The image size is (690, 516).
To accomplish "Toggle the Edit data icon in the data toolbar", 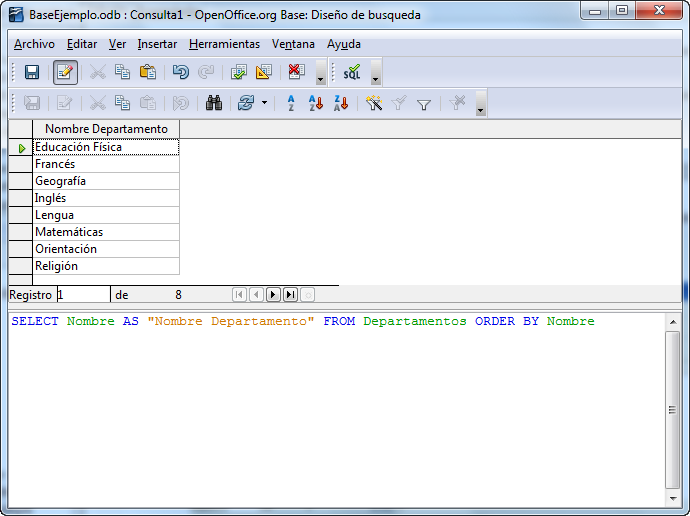I will tap(64, 103).
